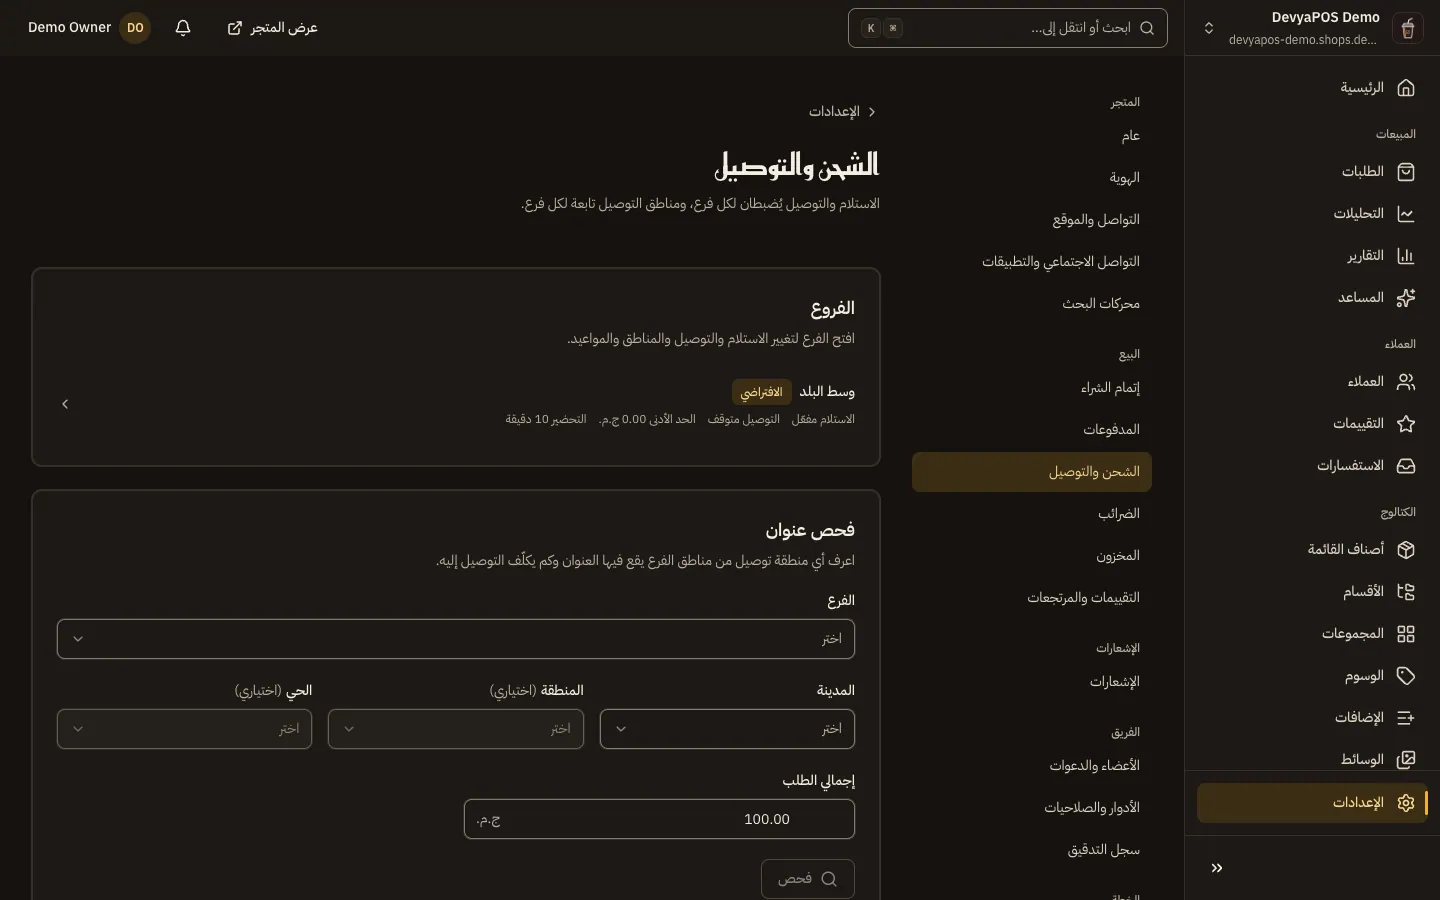Click the DevyaPOS Demo store logo
This screenshot has height=900, width=1440.
1408,28
